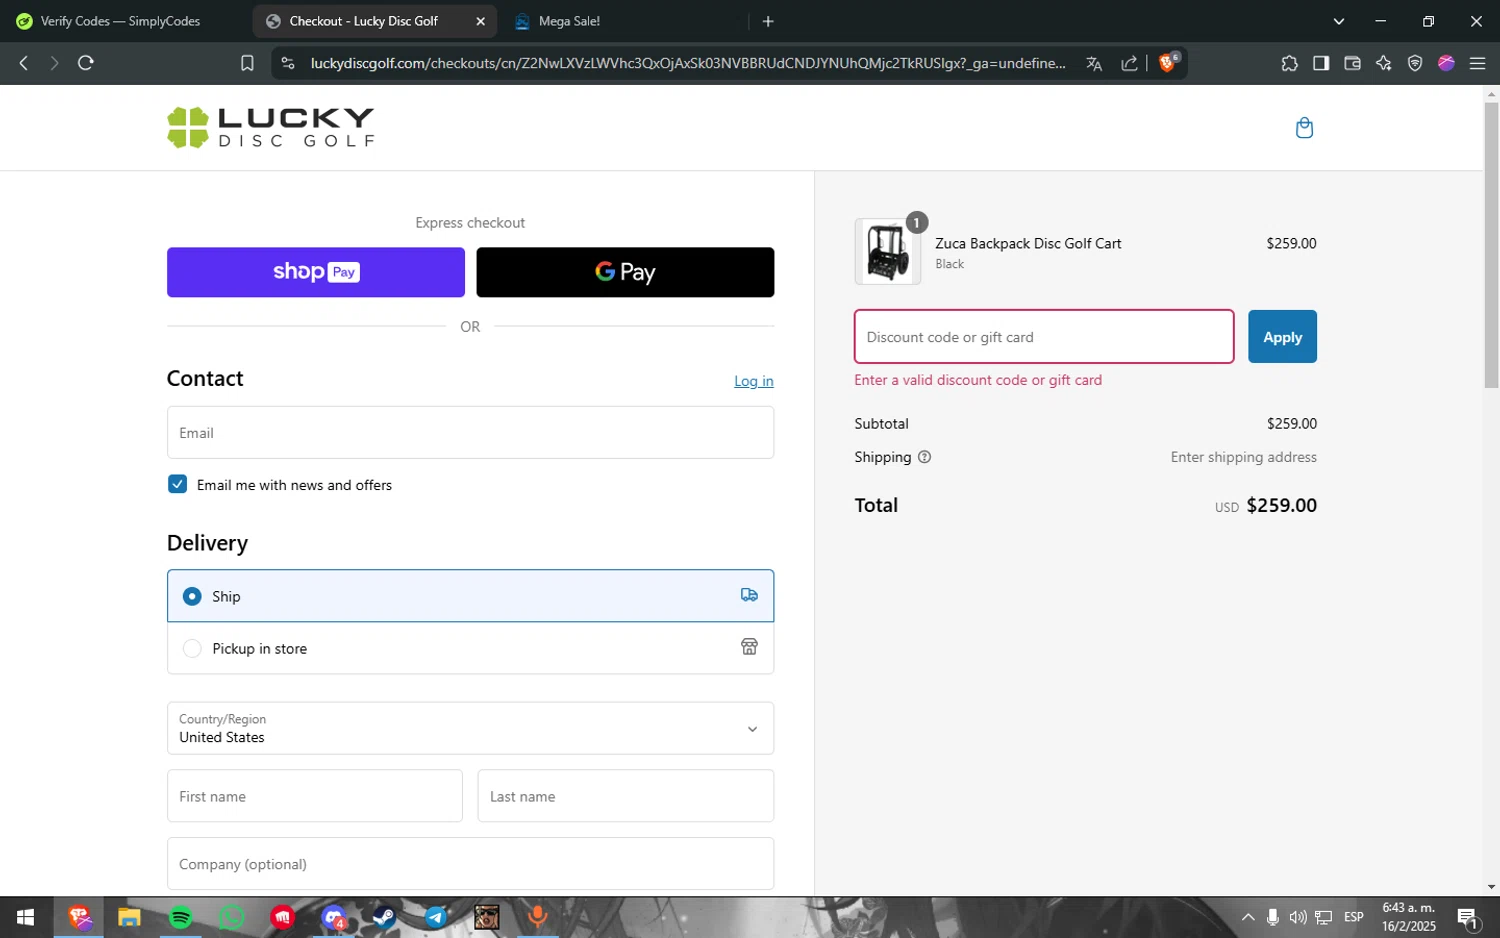Open the Brave Wallet icon
This screenshot has height=938, width=1500.
click(1352, 63)
